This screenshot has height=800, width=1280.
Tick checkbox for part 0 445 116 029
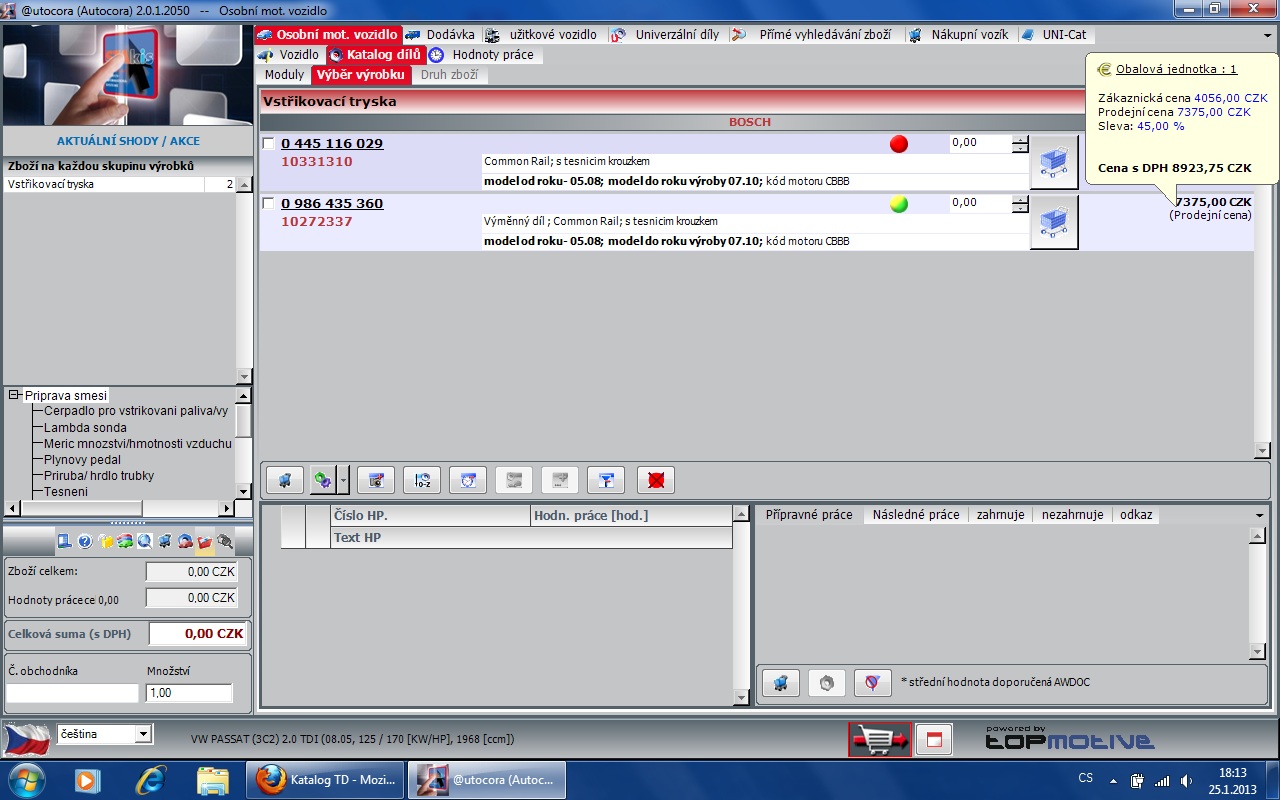(x=268, y=144)
